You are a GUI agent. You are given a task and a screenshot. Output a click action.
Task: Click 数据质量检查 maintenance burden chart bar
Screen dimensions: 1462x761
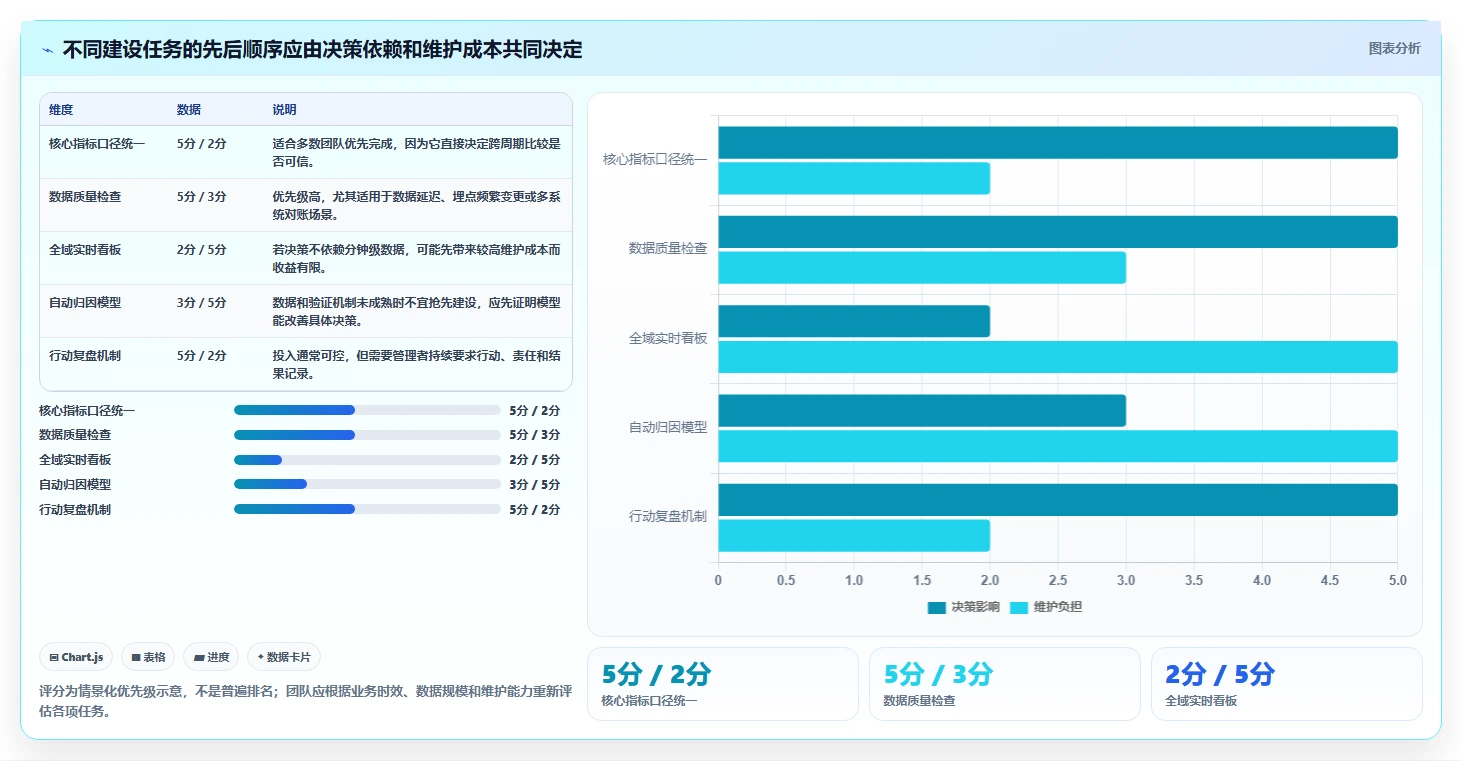(x=922, y=268)
